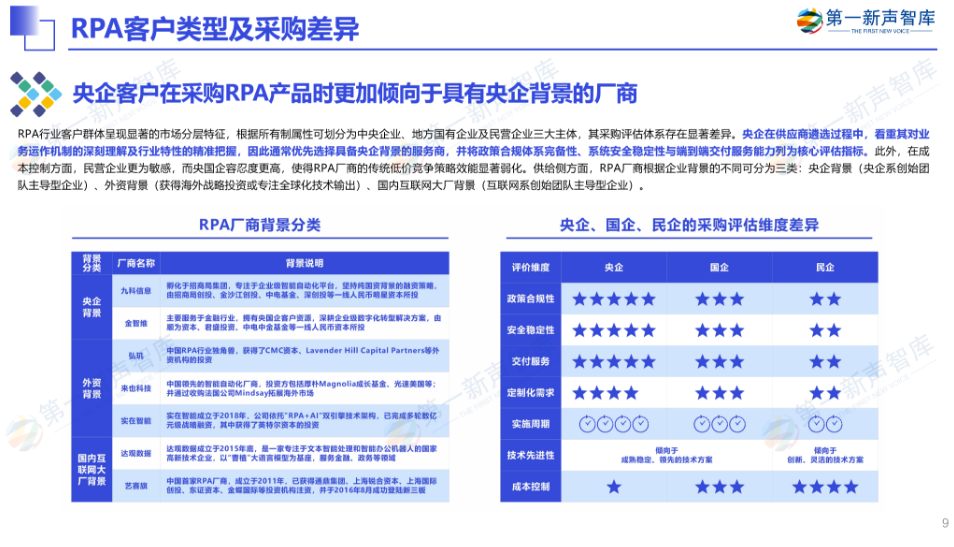Click the 国内互联网大厂背景 category cell

(x=92, y=470)
